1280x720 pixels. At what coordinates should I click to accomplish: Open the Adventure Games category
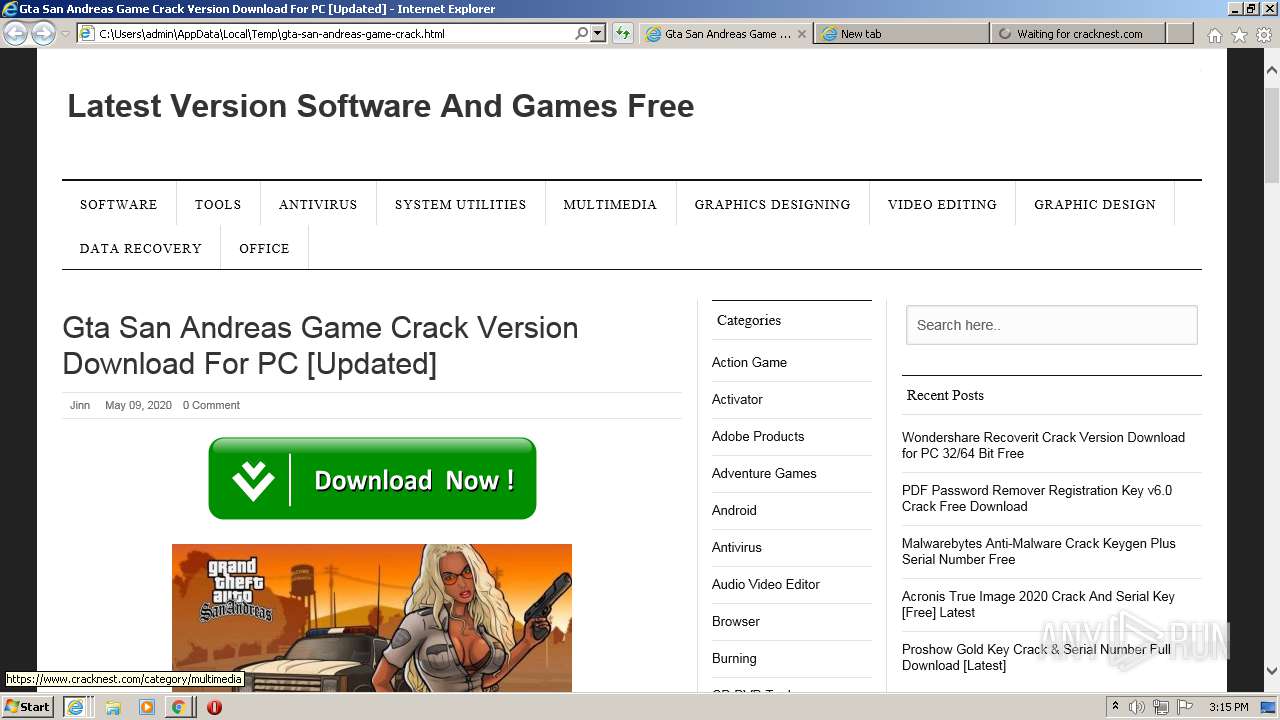(x=764, y=473)
